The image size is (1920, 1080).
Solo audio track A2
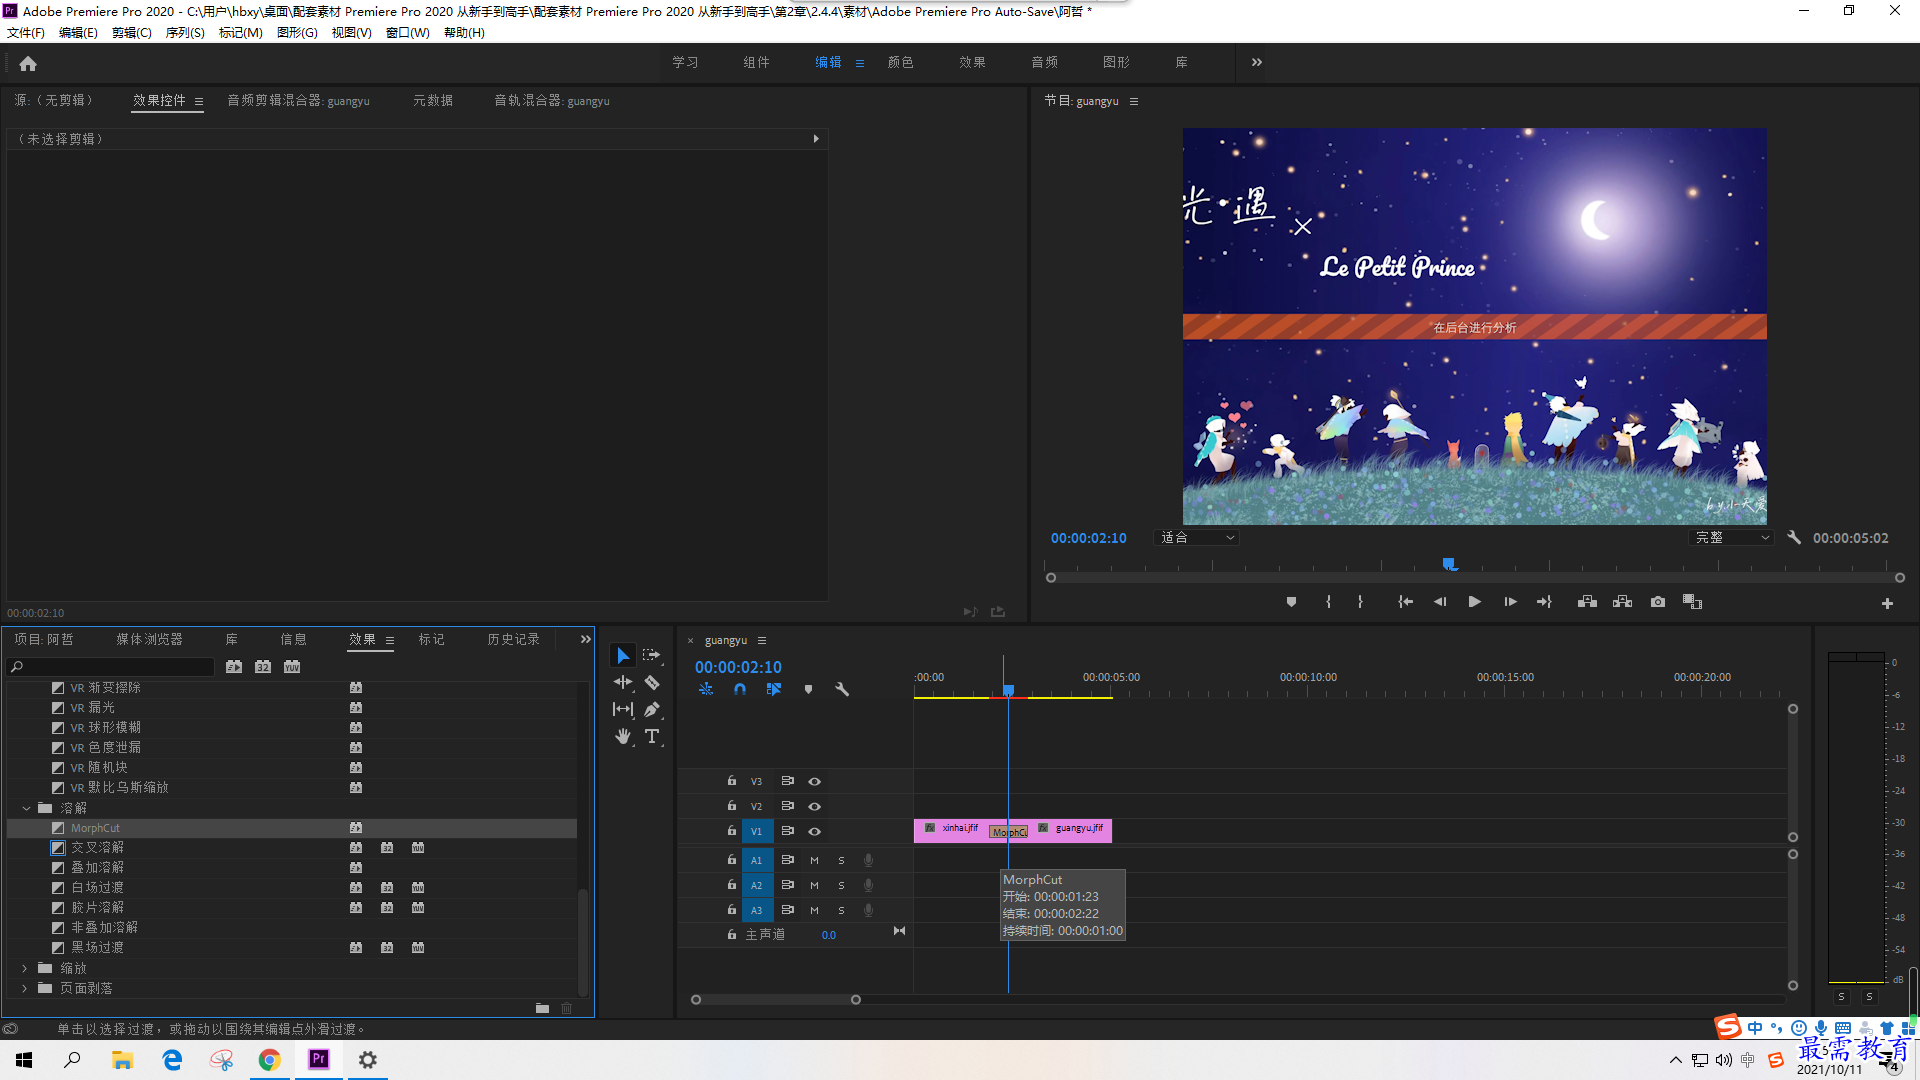[841, 885]
